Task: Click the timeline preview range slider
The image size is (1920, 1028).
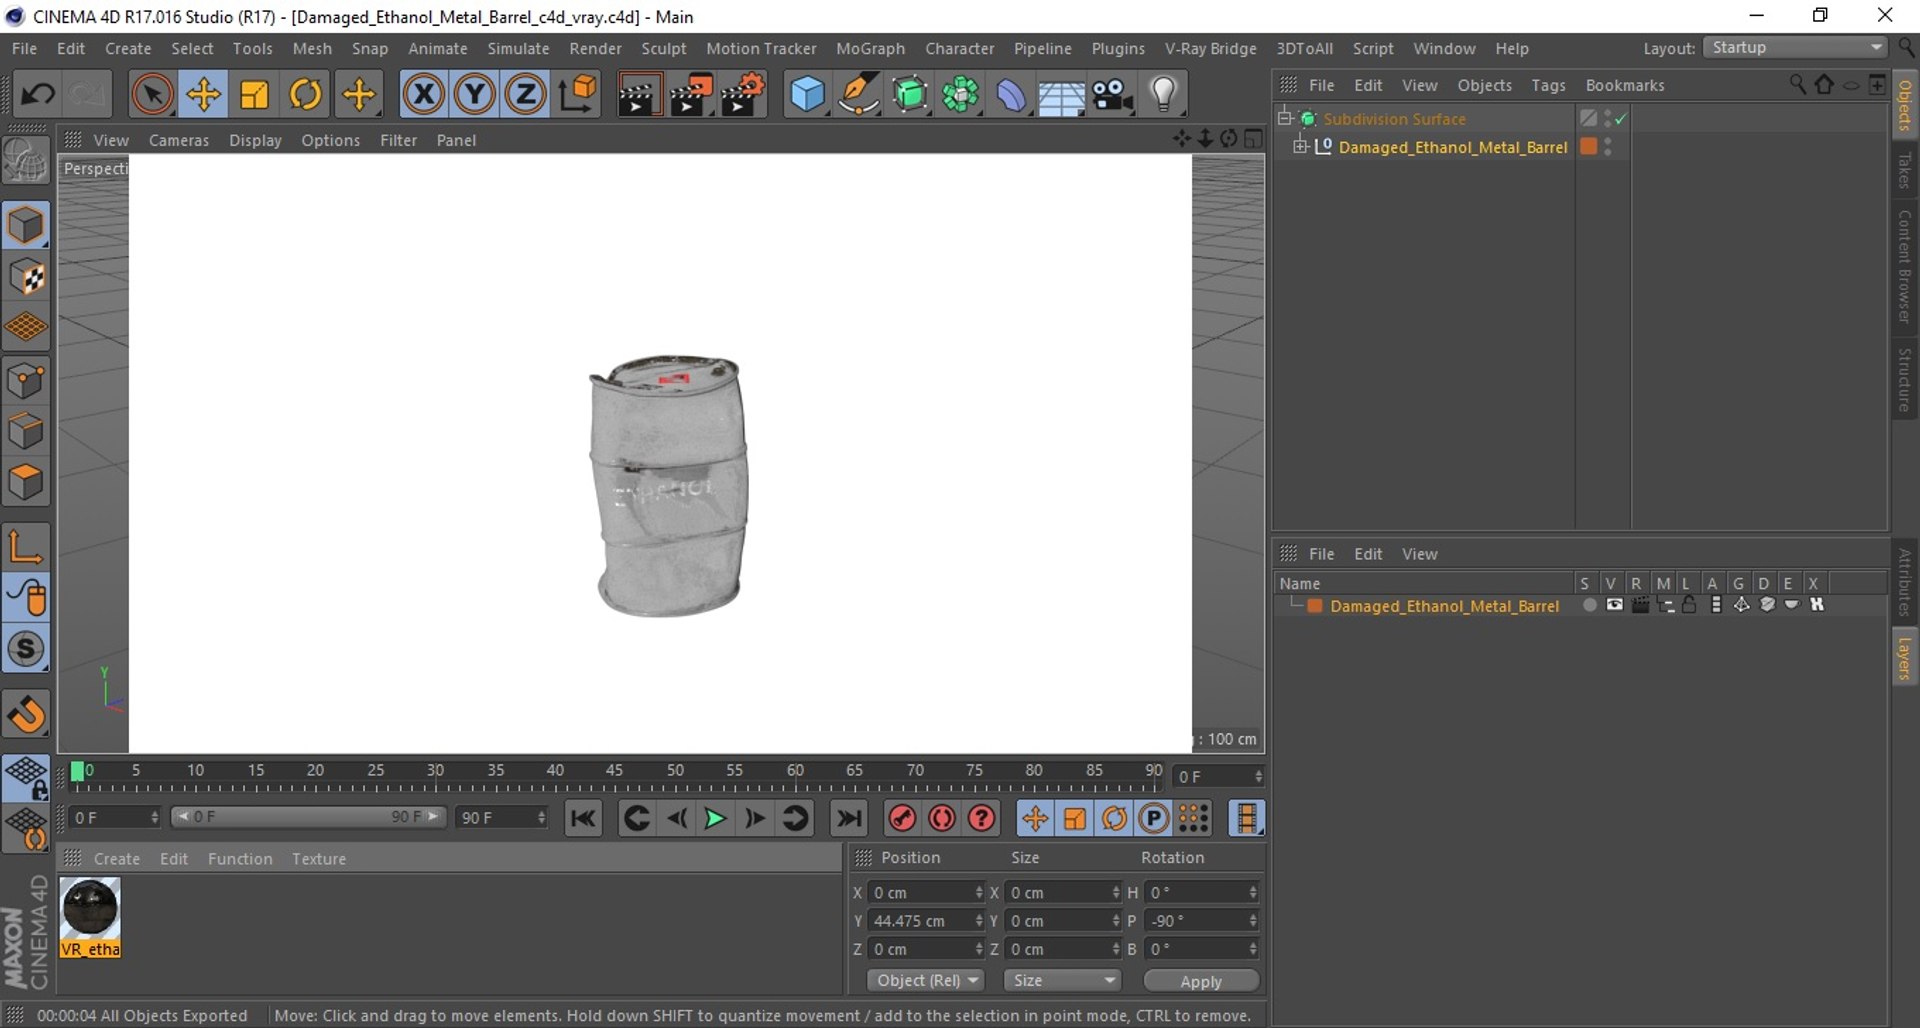Action: (x=308, y=817)
